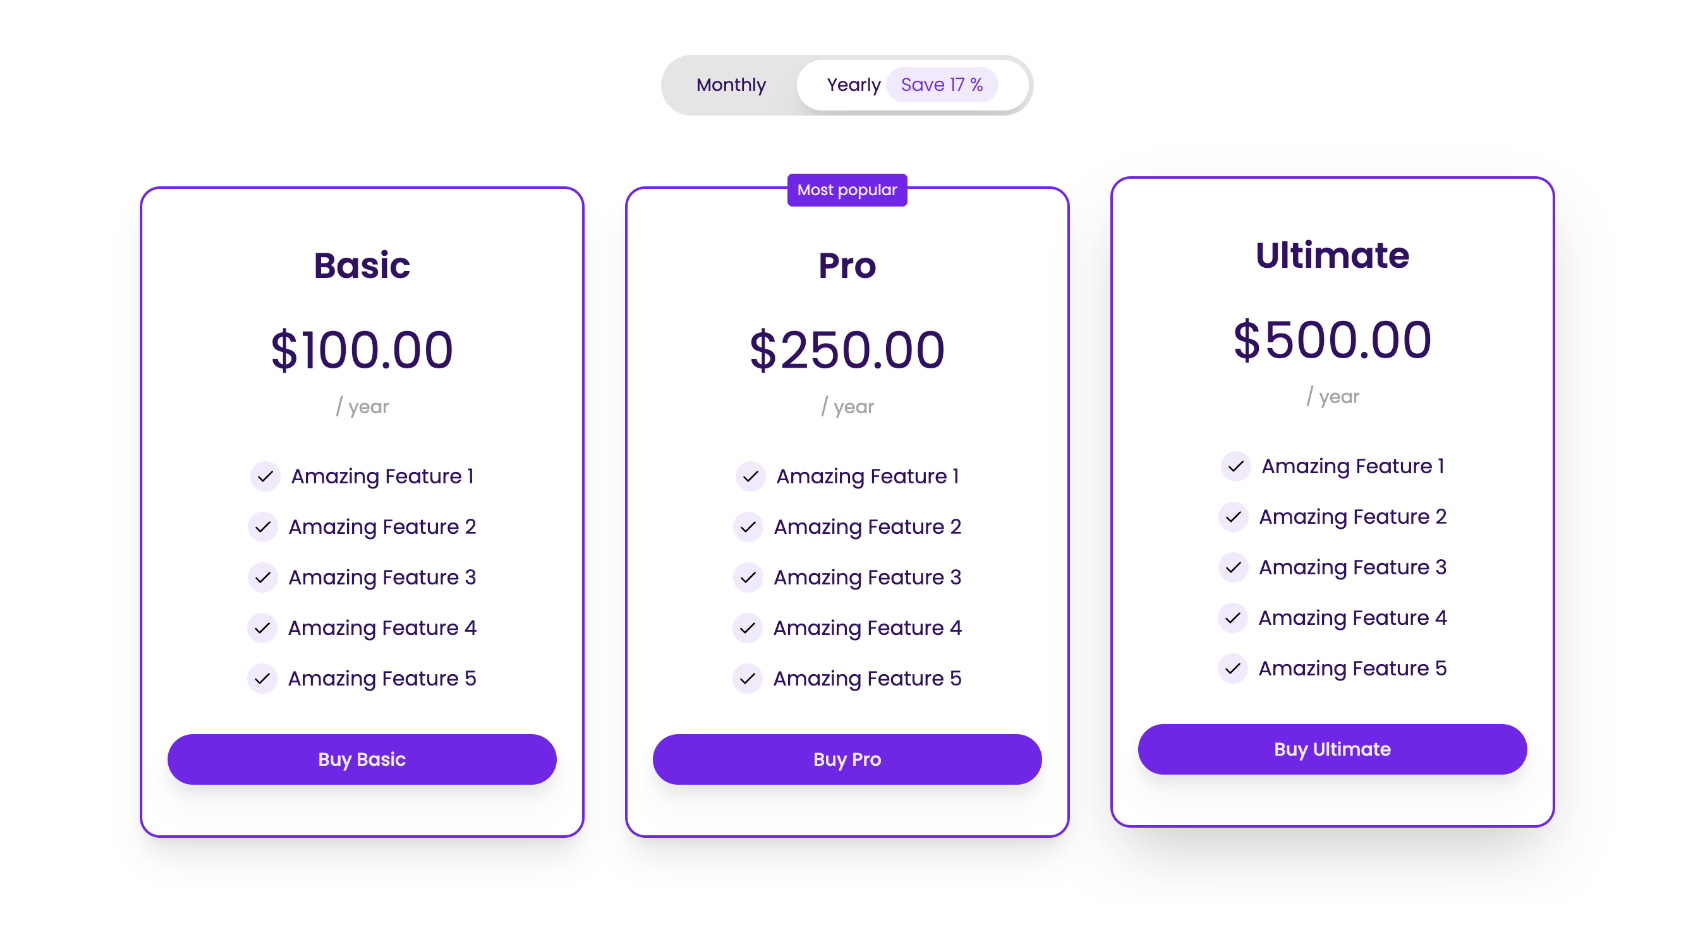Click the Basic plan title
This screenshot has width=1700, height=930.
(362, 266)
